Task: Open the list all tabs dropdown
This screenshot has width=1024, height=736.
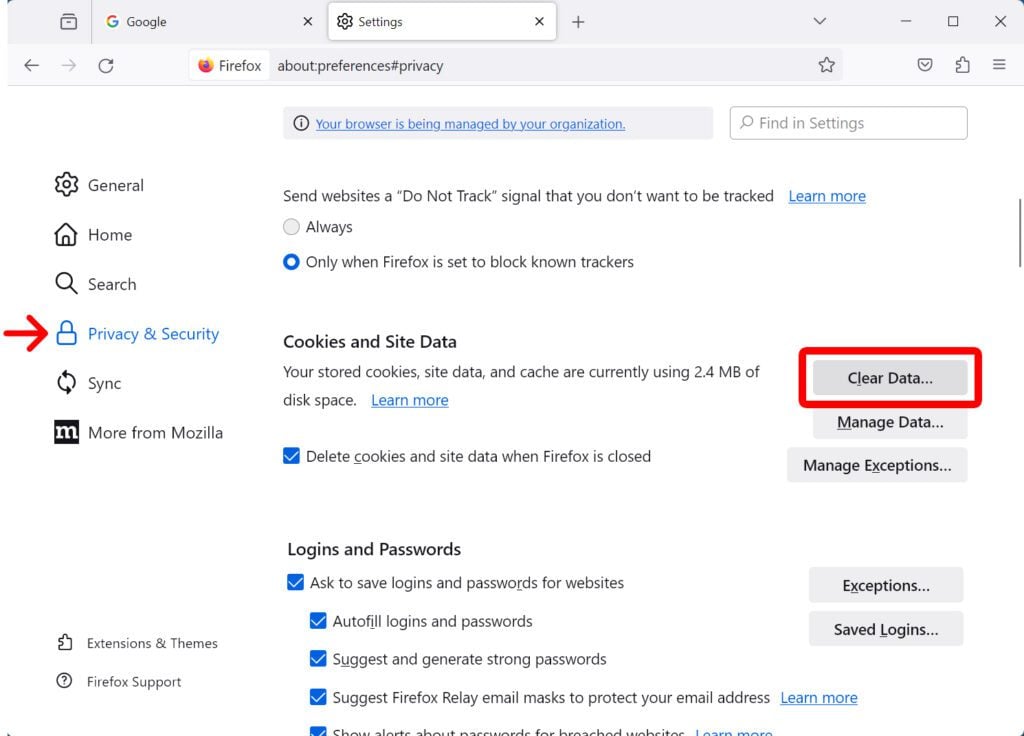Action: coord(819,20)
